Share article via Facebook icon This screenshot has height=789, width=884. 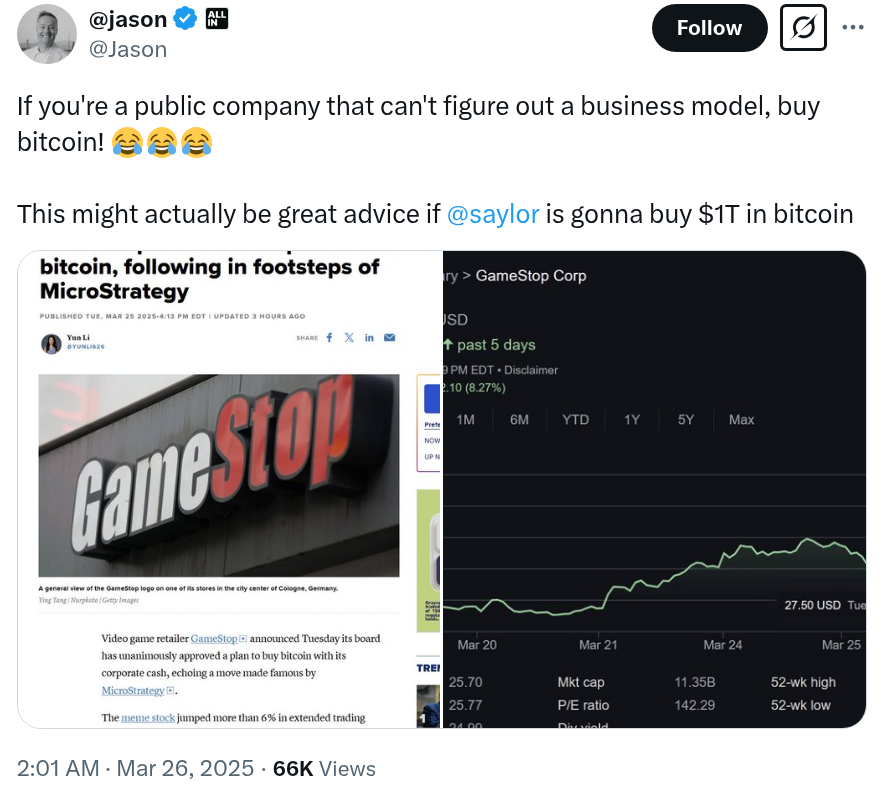[330, 338]
